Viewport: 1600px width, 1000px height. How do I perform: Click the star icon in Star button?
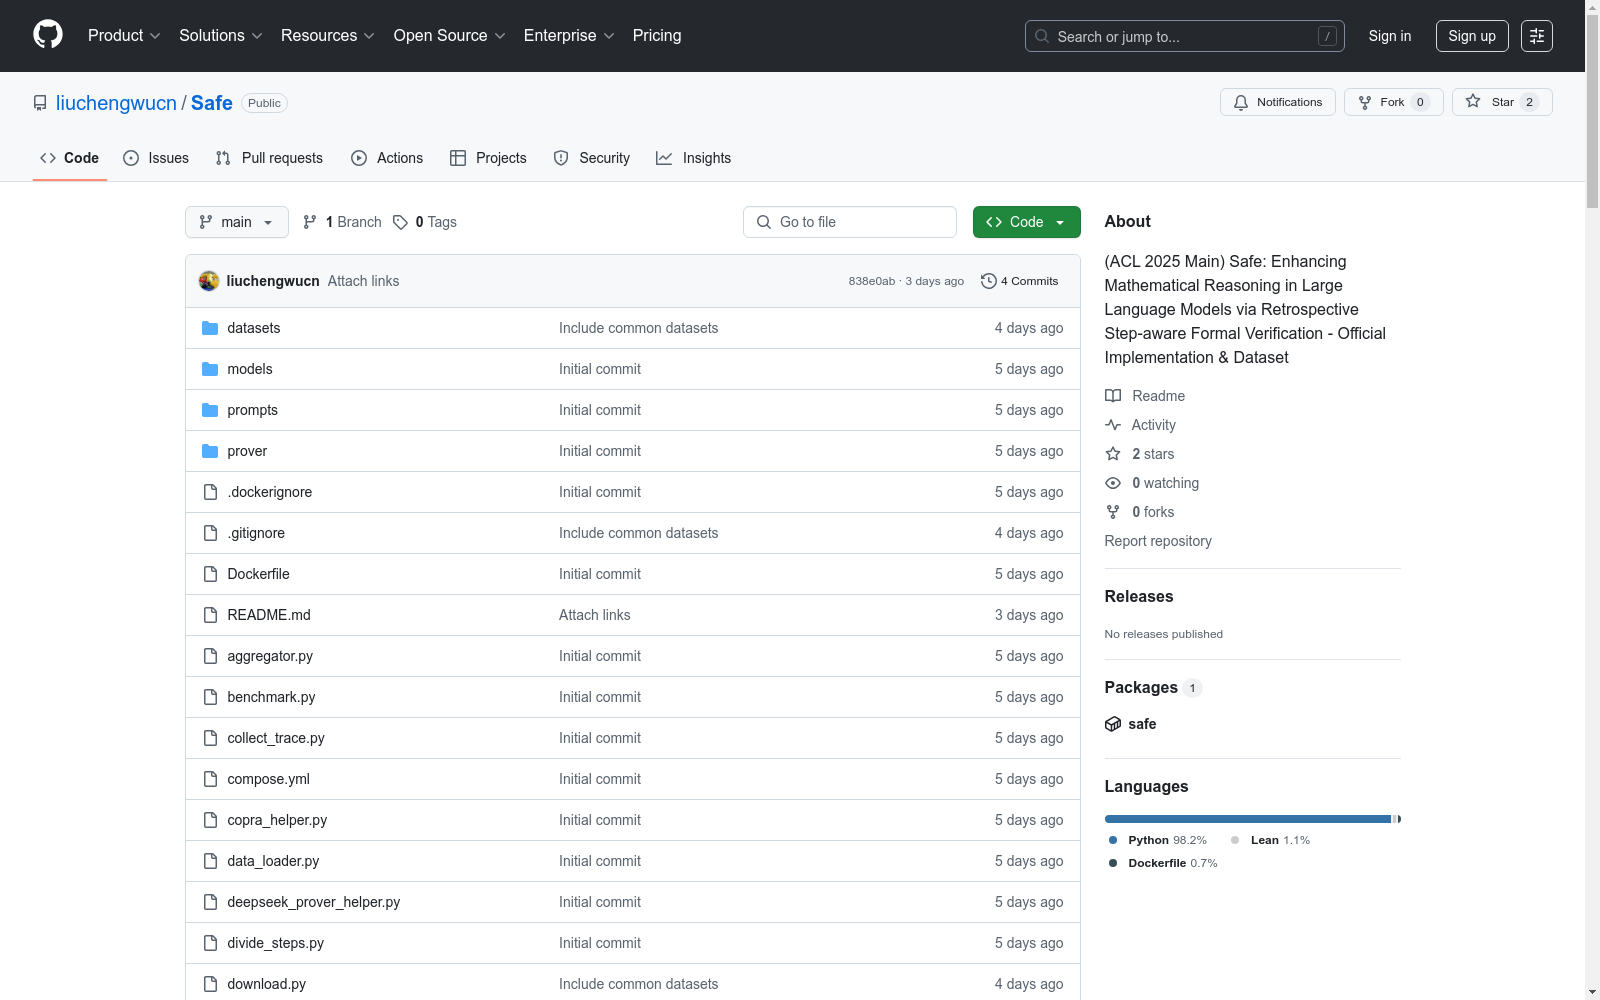pos(1473,101)
